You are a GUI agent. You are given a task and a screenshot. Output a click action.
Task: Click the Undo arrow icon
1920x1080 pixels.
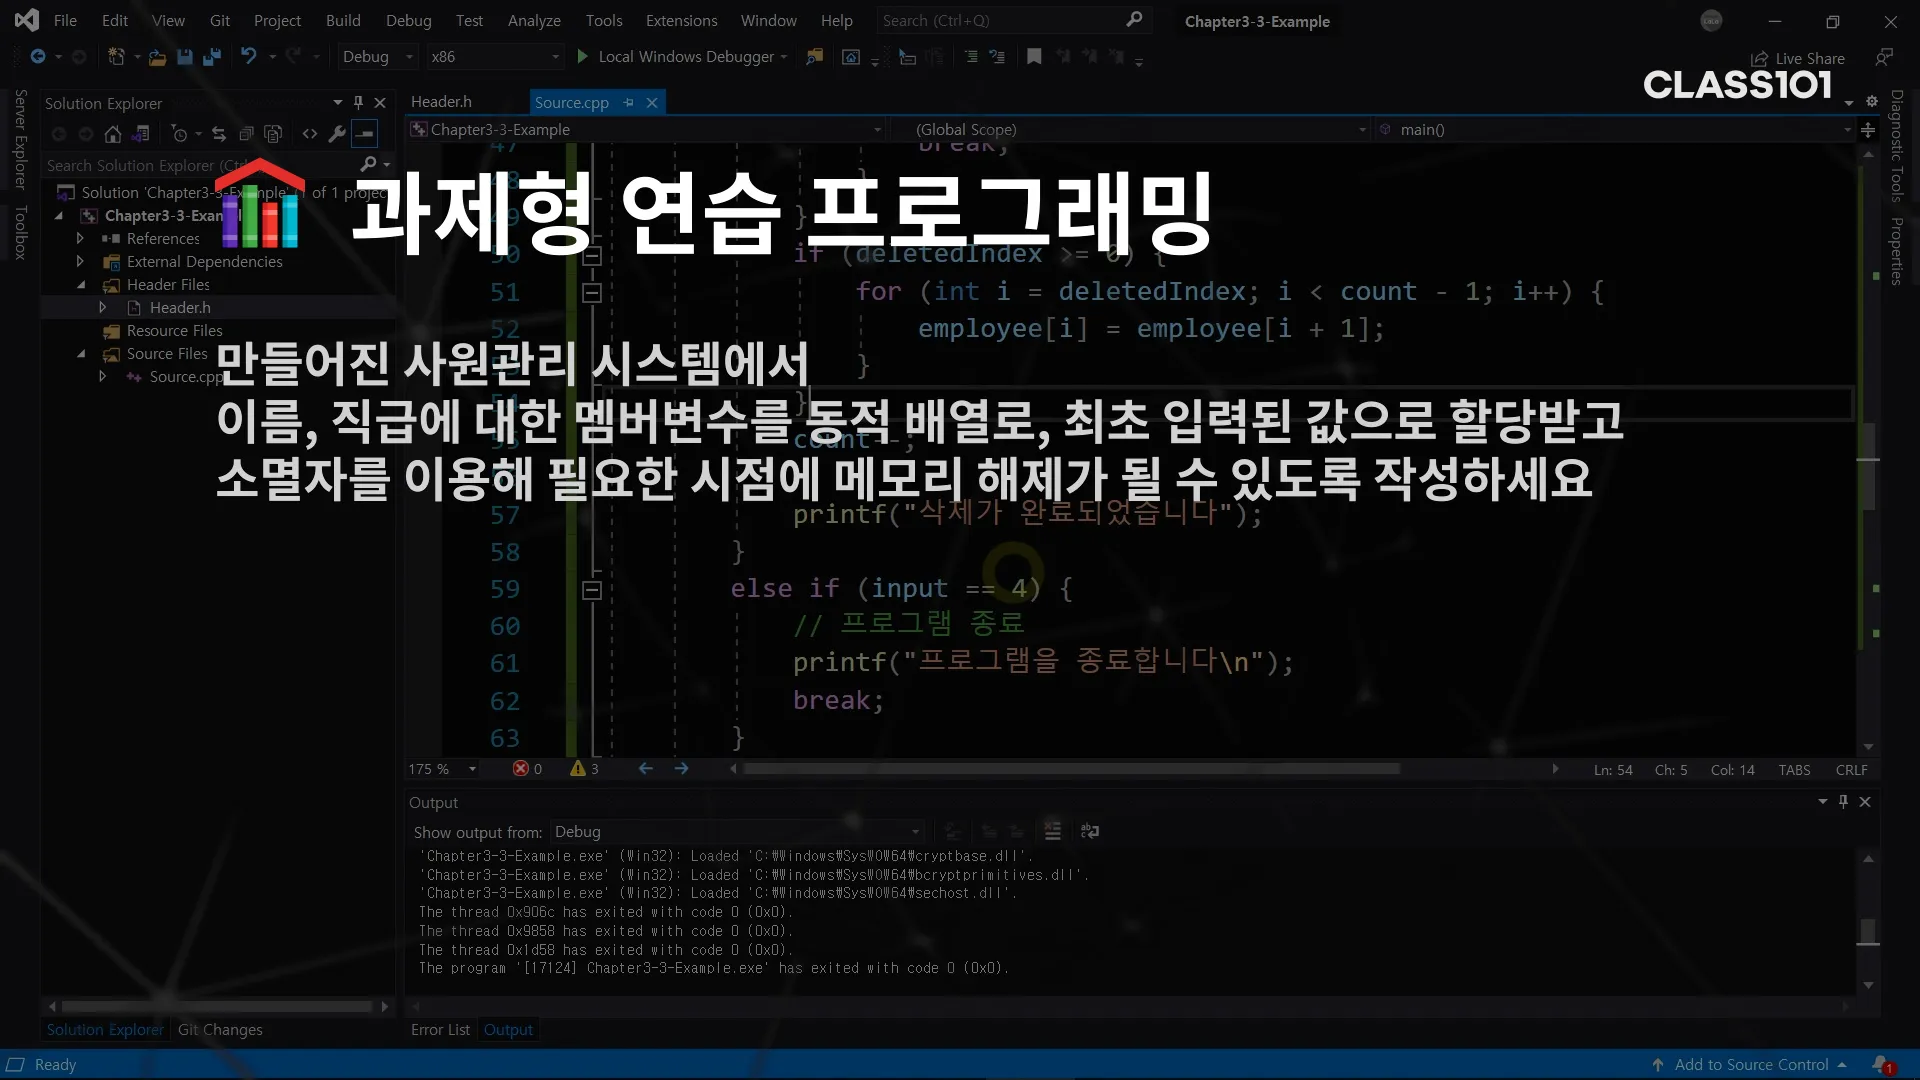[x=248, y=57]
